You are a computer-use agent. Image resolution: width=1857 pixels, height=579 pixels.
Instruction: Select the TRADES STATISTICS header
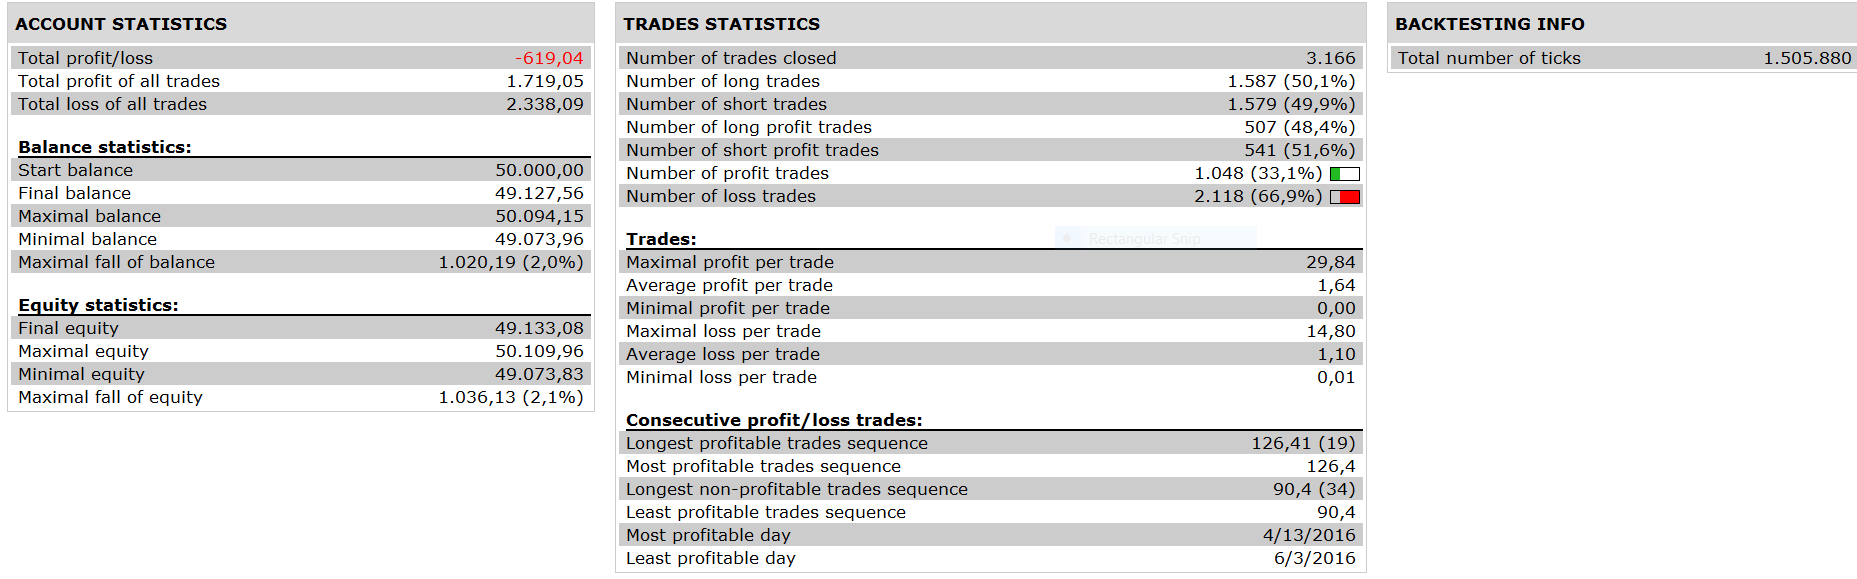721,24
